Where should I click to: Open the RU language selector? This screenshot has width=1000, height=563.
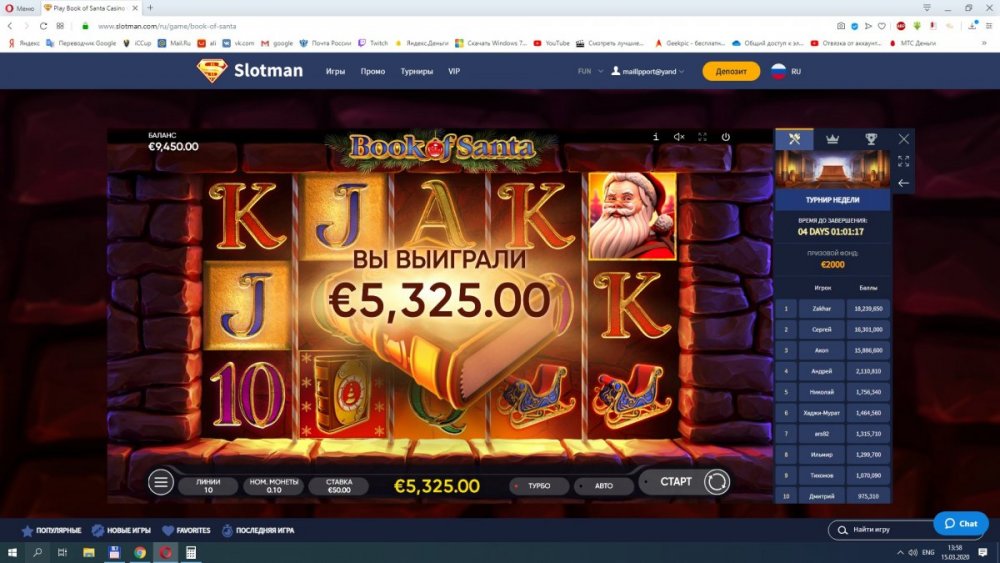786,71
